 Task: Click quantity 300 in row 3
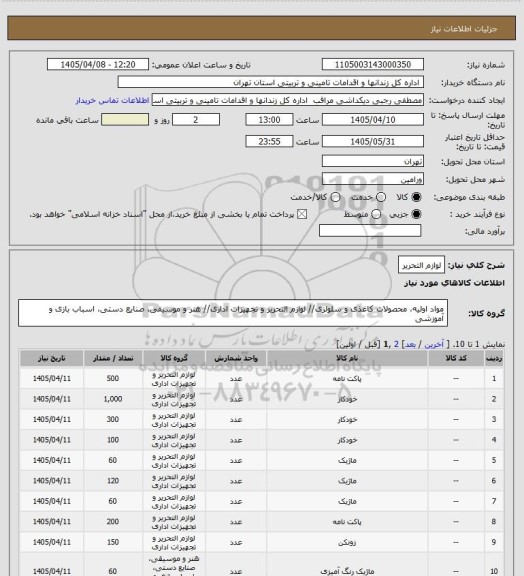[113, 419]
